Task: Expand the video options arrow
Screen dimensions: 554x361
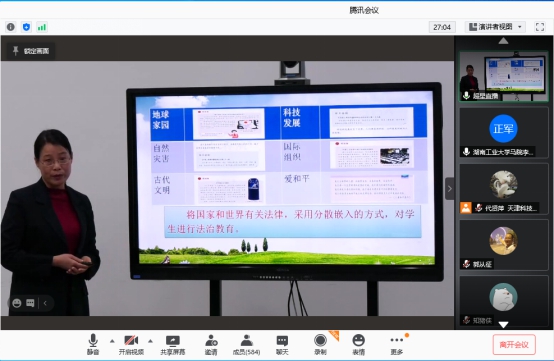Action: (151, 341)
